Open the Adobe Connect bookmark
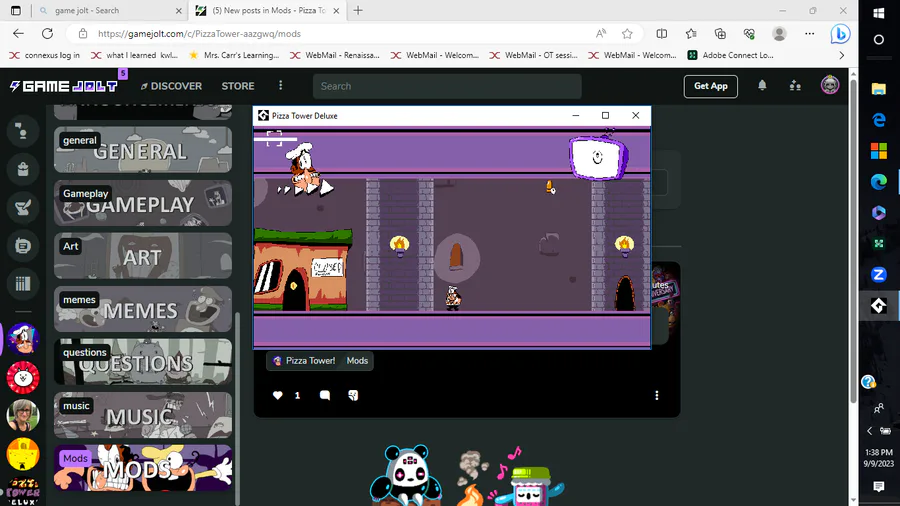This screenshot has height=506, width=900. click(x=731, y=55)
